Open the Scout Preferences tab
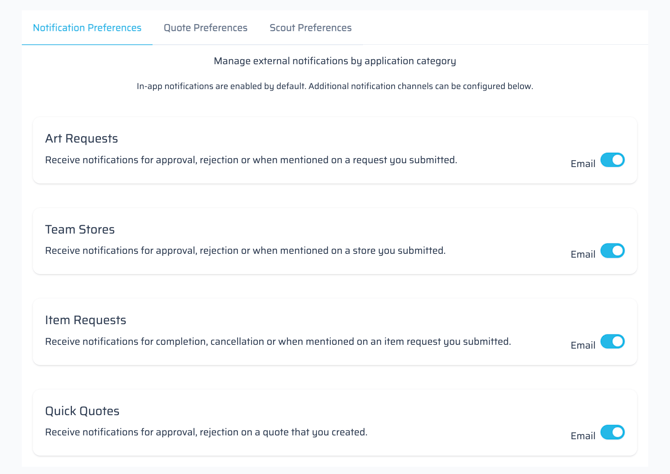The height and width of the screenshot is (474, 670). tap(310, 28)
